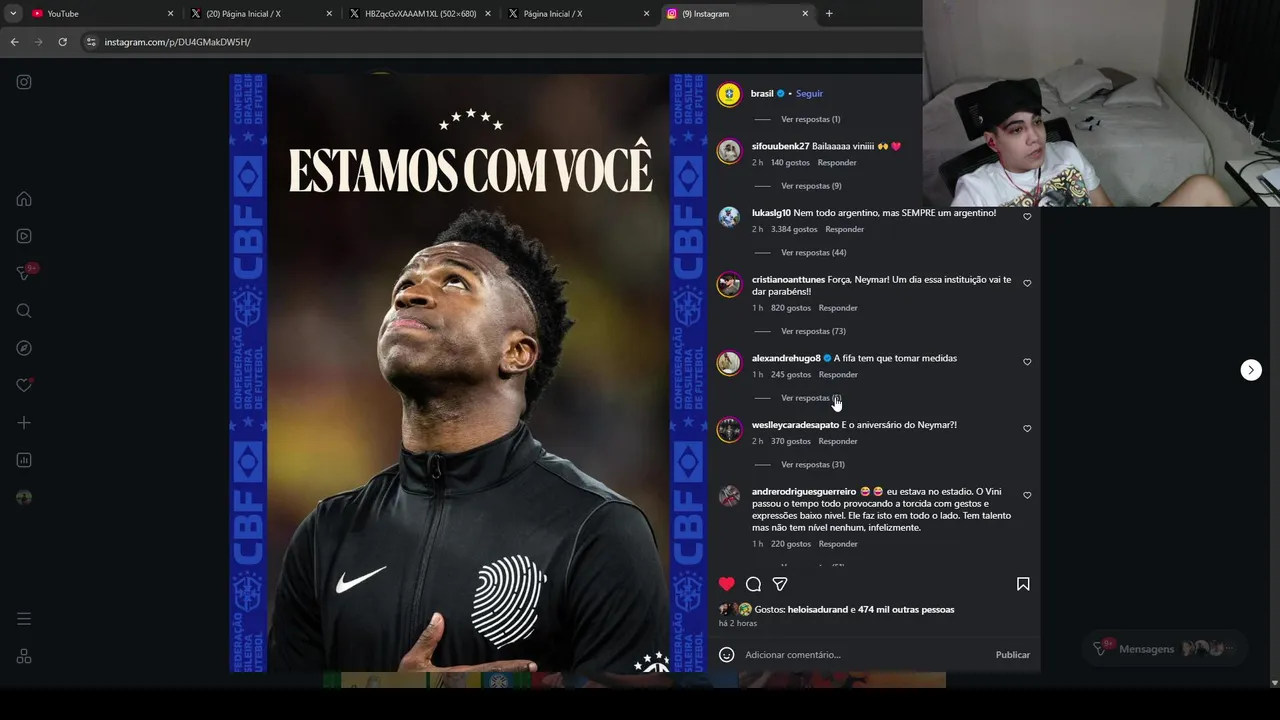This screenshot has width=1280, height=720.
Task: Like andrerodriguesguerreiro's comment
Action: 1027,496
